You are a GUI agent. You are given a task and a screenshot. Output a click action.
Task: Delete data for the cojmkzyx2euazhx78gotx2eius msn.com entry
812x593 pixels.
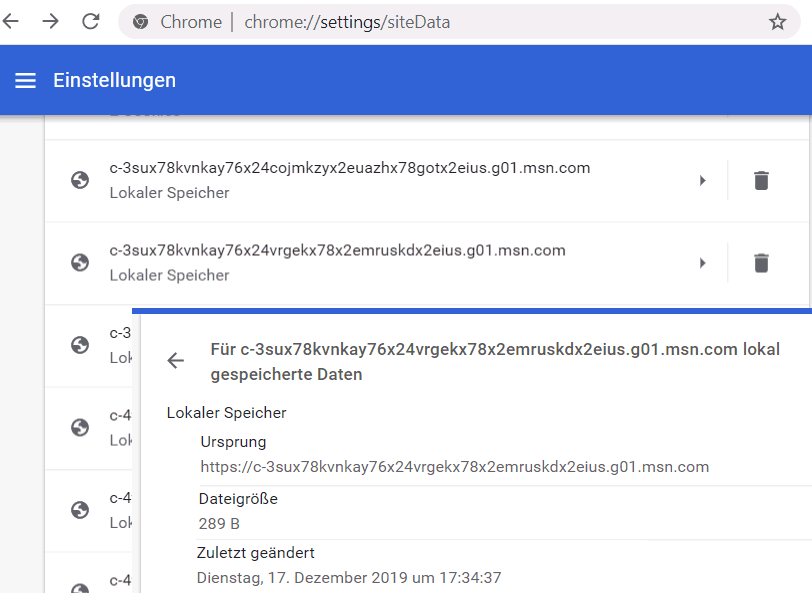761,180
